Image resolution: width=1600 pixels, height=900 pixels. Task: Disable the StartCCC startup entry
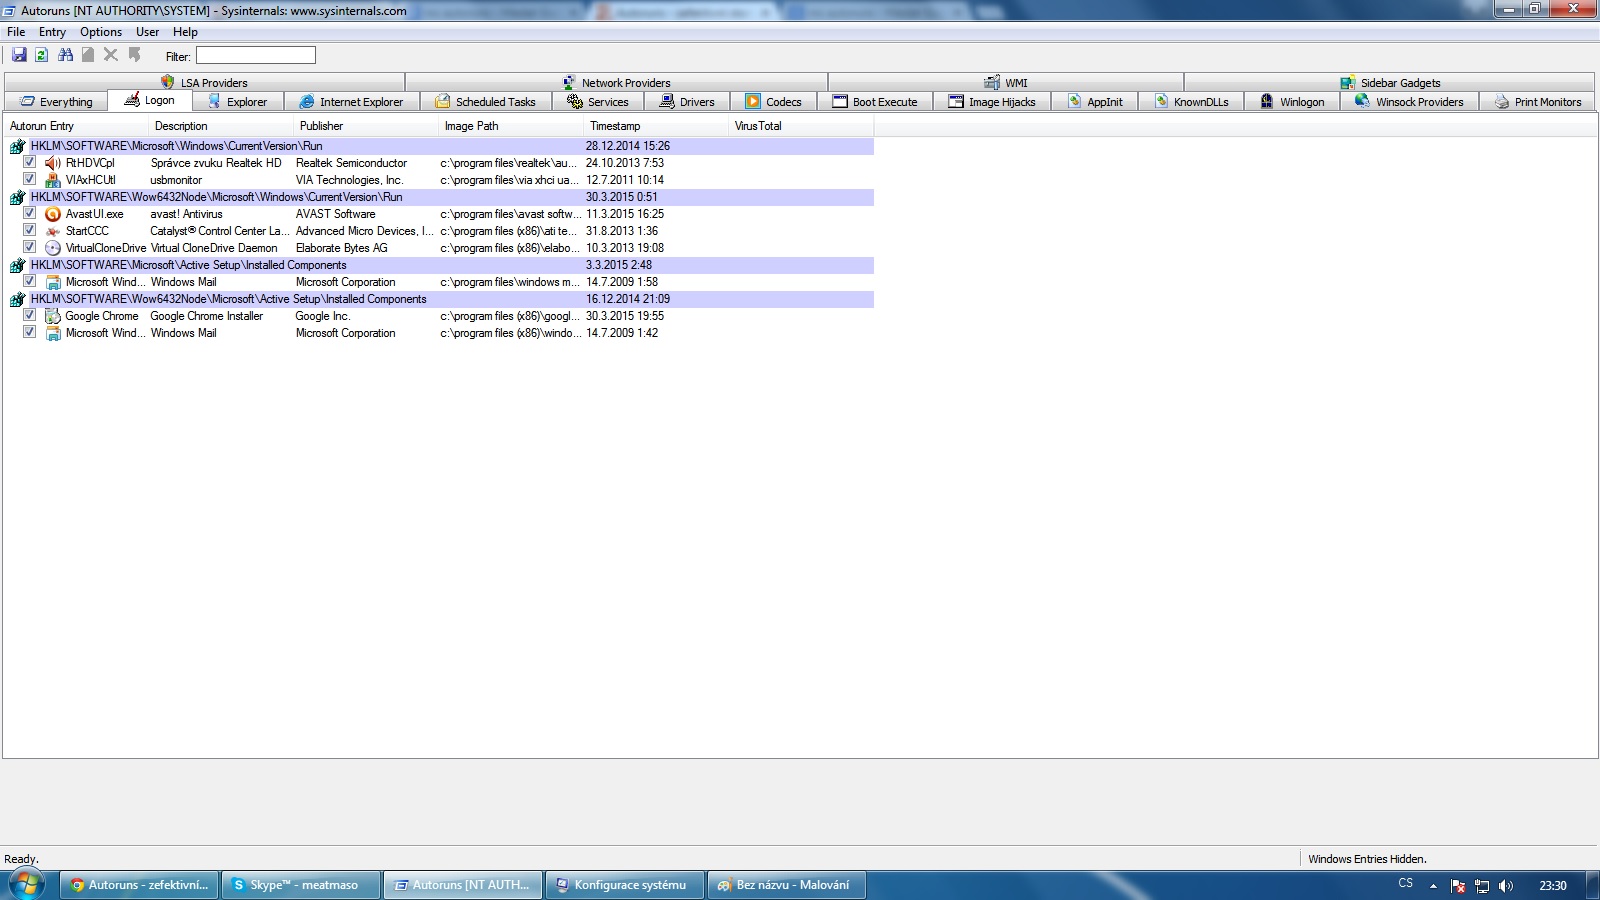tap(30, 230)
